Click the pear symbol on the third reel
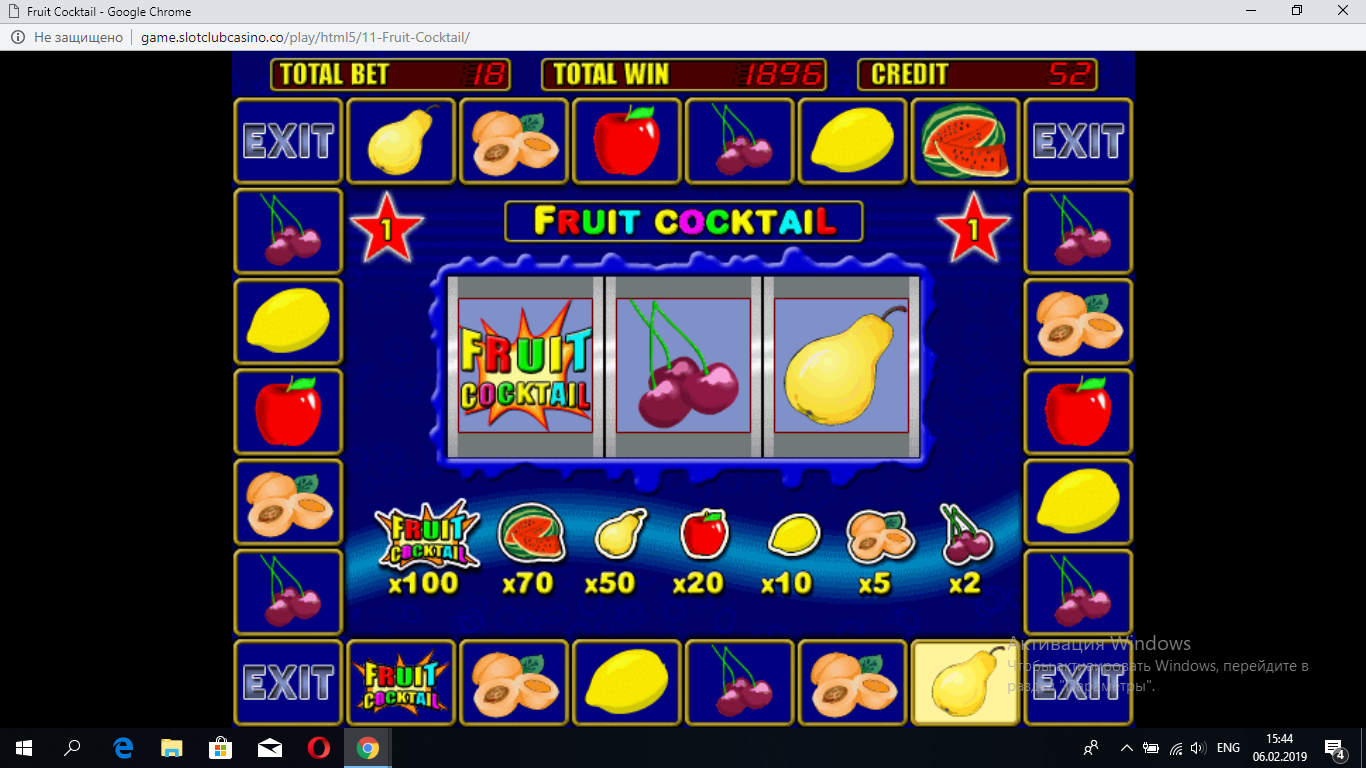The height and width of the screenshot is (768, 1366). (841, 365)
